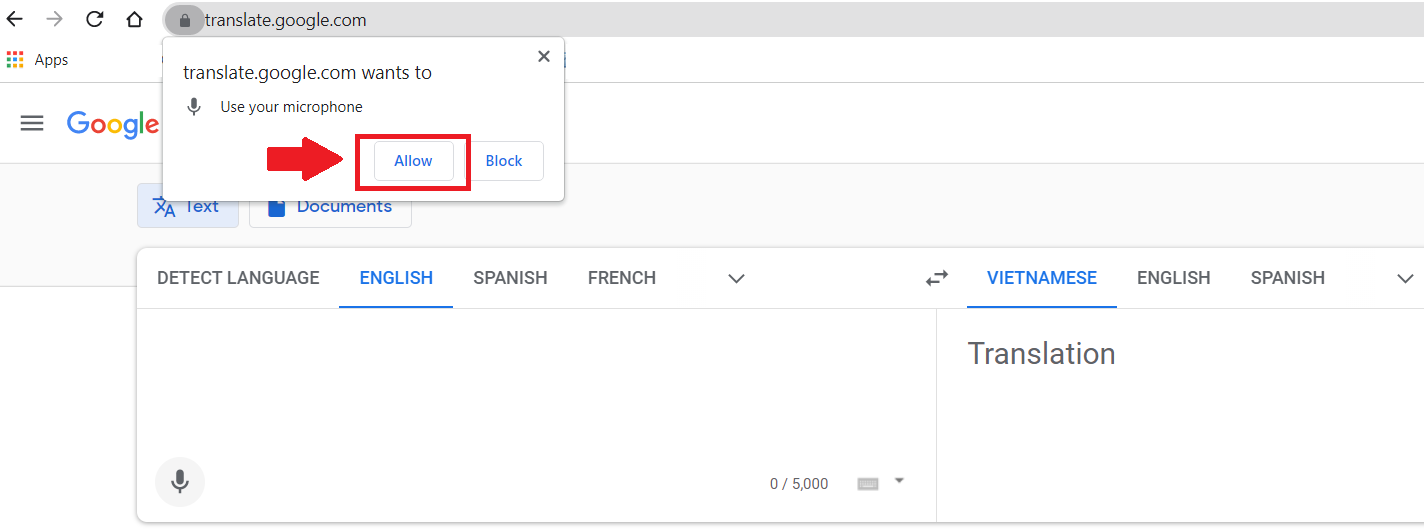
Task: Expand more target languages list
Action: (1405, 279)
